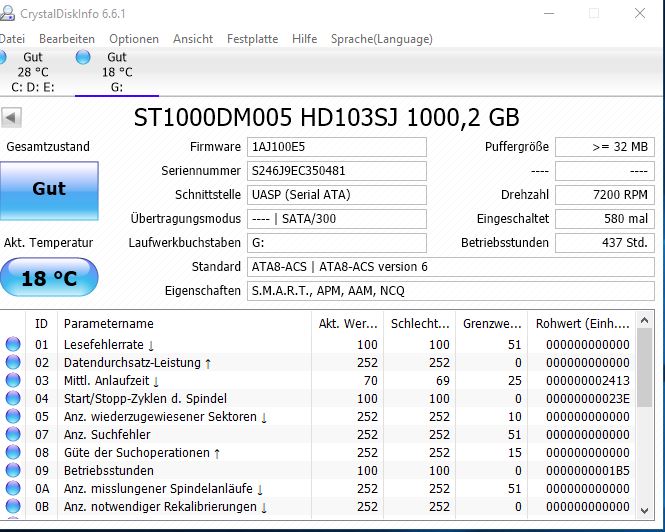The image size is (665, 532).
Task: Click the Eingeschaltet field 580 mal
Action: [x=605, y=219]
